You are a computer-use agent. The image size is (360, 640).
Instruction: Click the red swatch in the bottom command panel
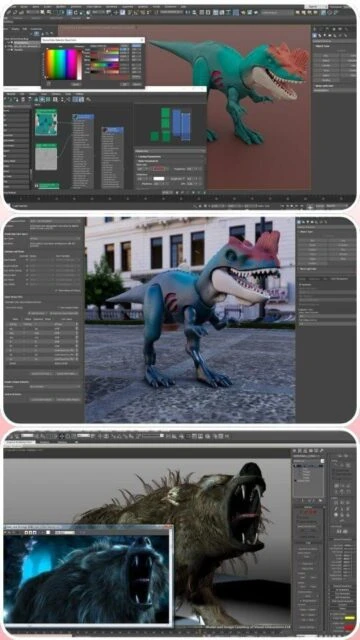(349, 627)
